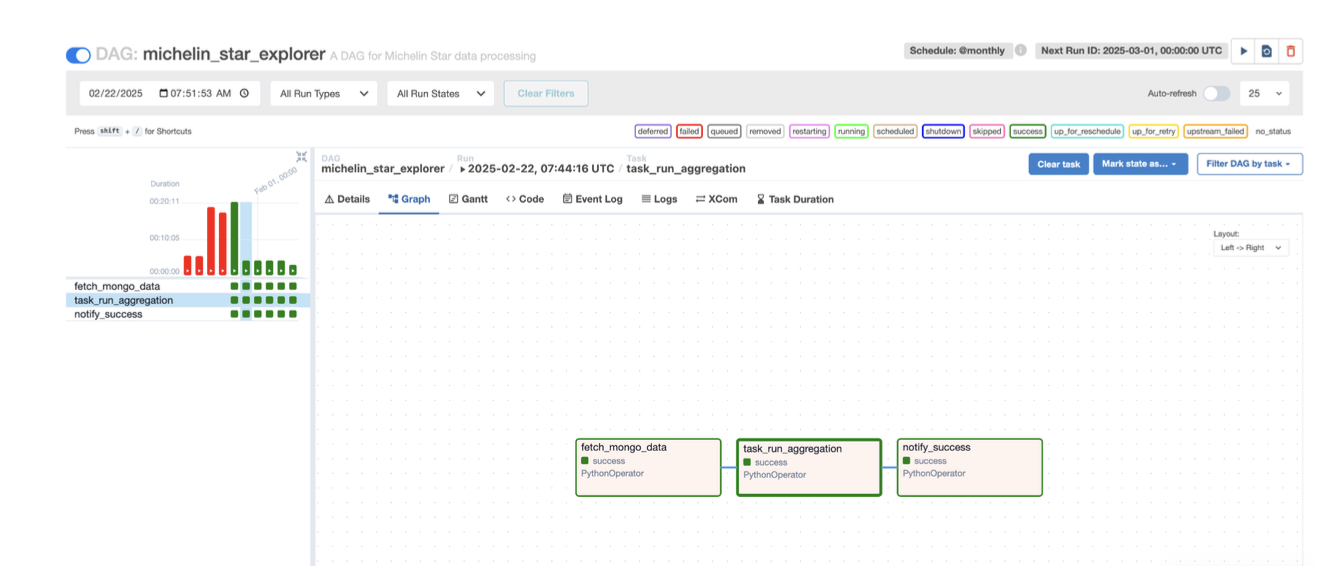Click the DAG title michelin_star_explorer heading
The image size is (1324, 586).
point(234,54)
